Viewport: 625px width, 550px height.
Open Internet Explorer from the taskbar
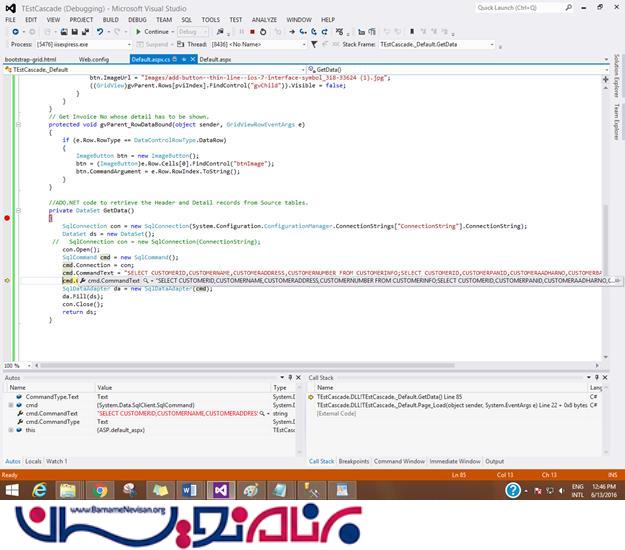(41, 490)
